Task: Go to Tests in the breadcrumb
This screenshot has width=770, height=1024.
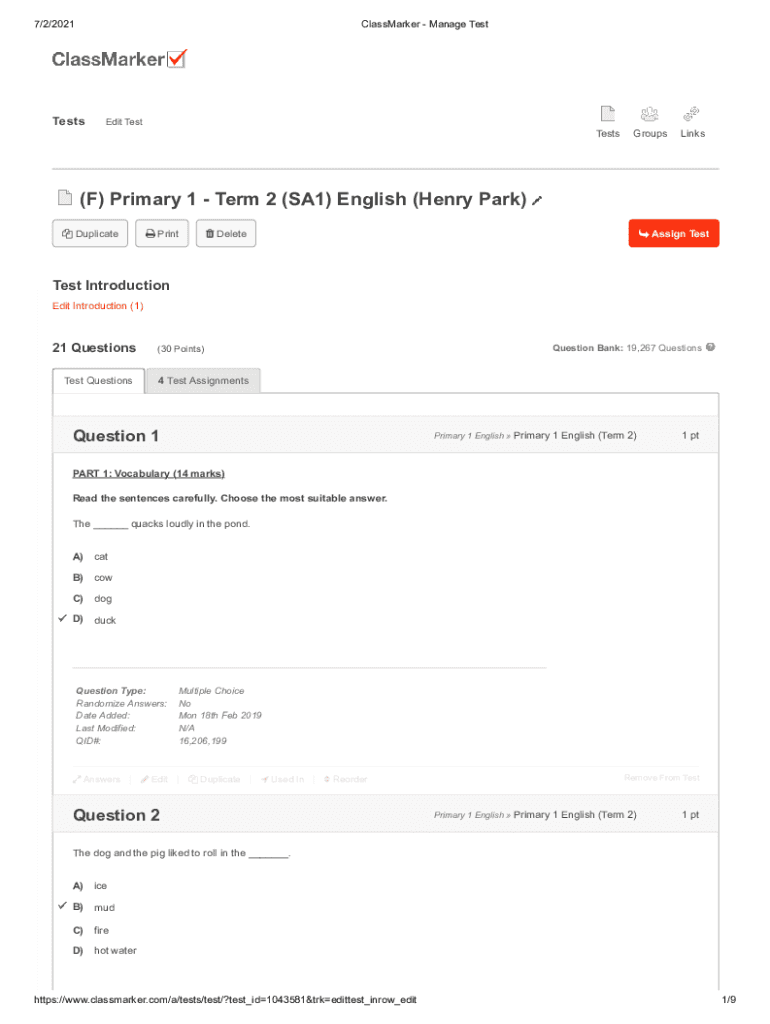Action: coord(69,121)
